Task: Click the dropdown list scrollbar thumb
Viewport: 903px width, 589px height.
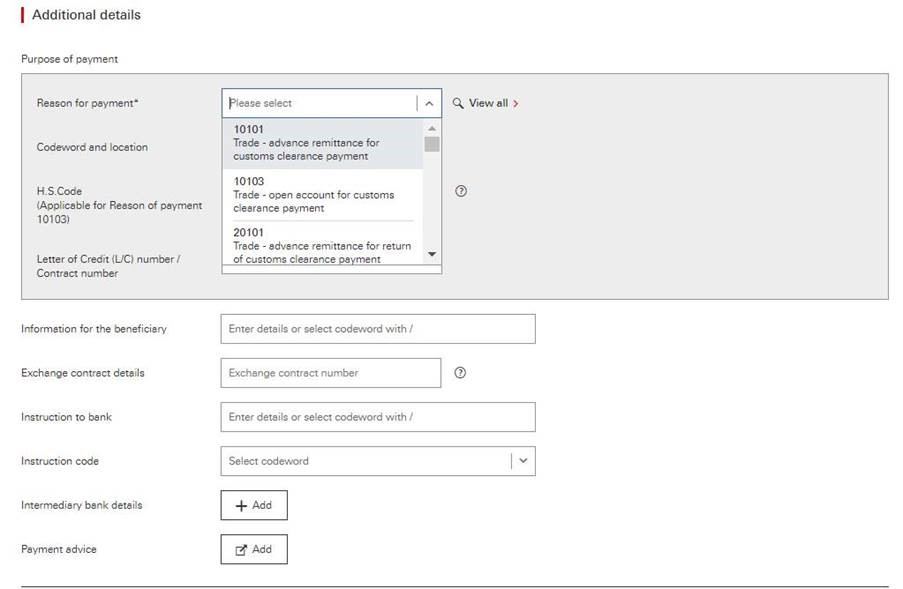Action: click(x=432, y=144)
